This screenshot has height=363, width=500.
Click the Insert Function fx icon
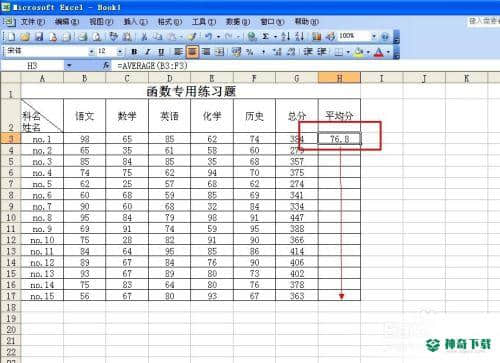point(106,65)
